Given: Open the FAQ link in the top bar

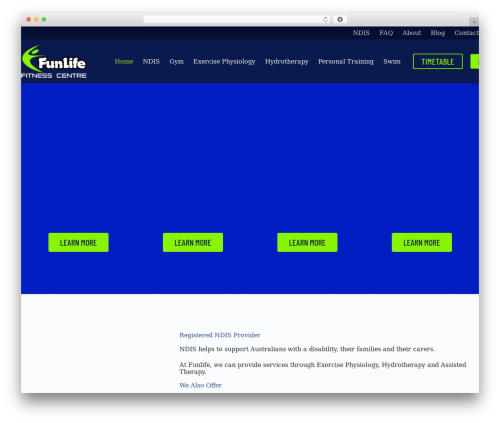Looking at the screenshot, I should click(386, 33).
